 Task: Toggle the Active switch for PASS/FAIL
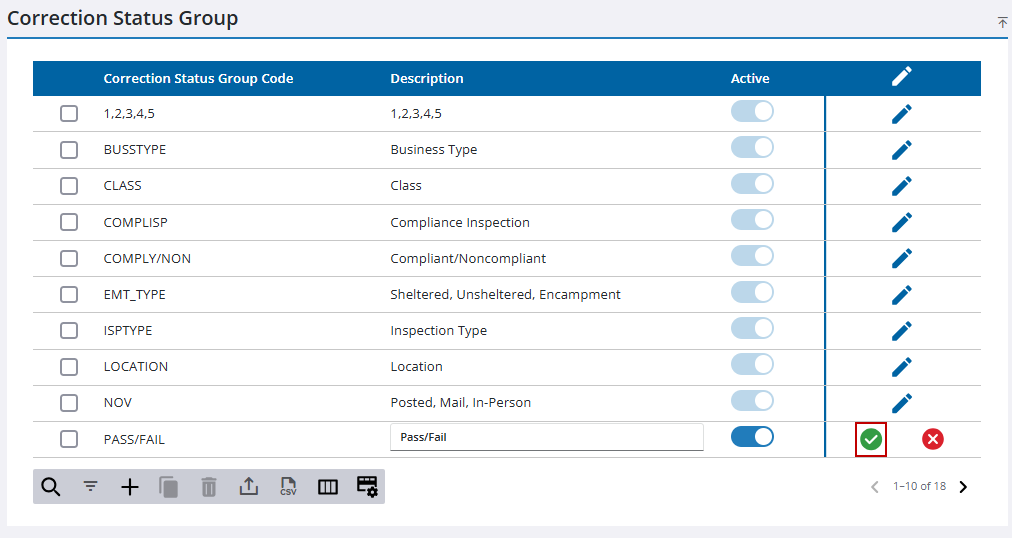[x=752, y=437]
